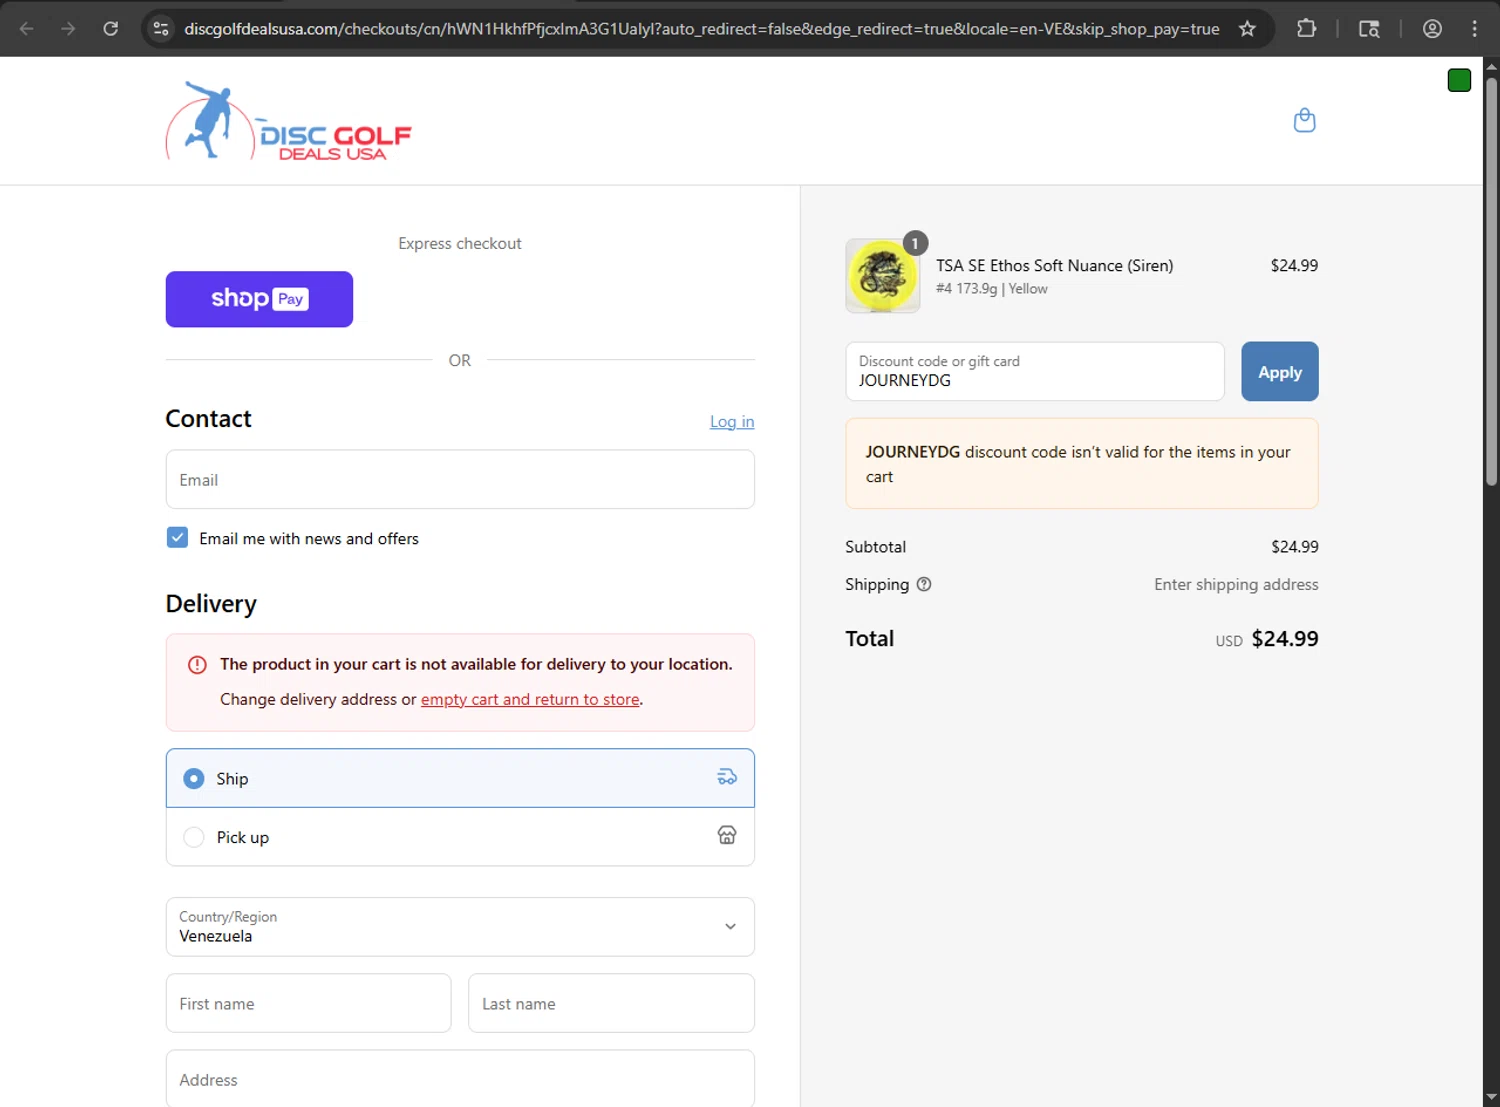Click the Total amount $24.99
1500x1107 pixels.
pos(1285,639)
